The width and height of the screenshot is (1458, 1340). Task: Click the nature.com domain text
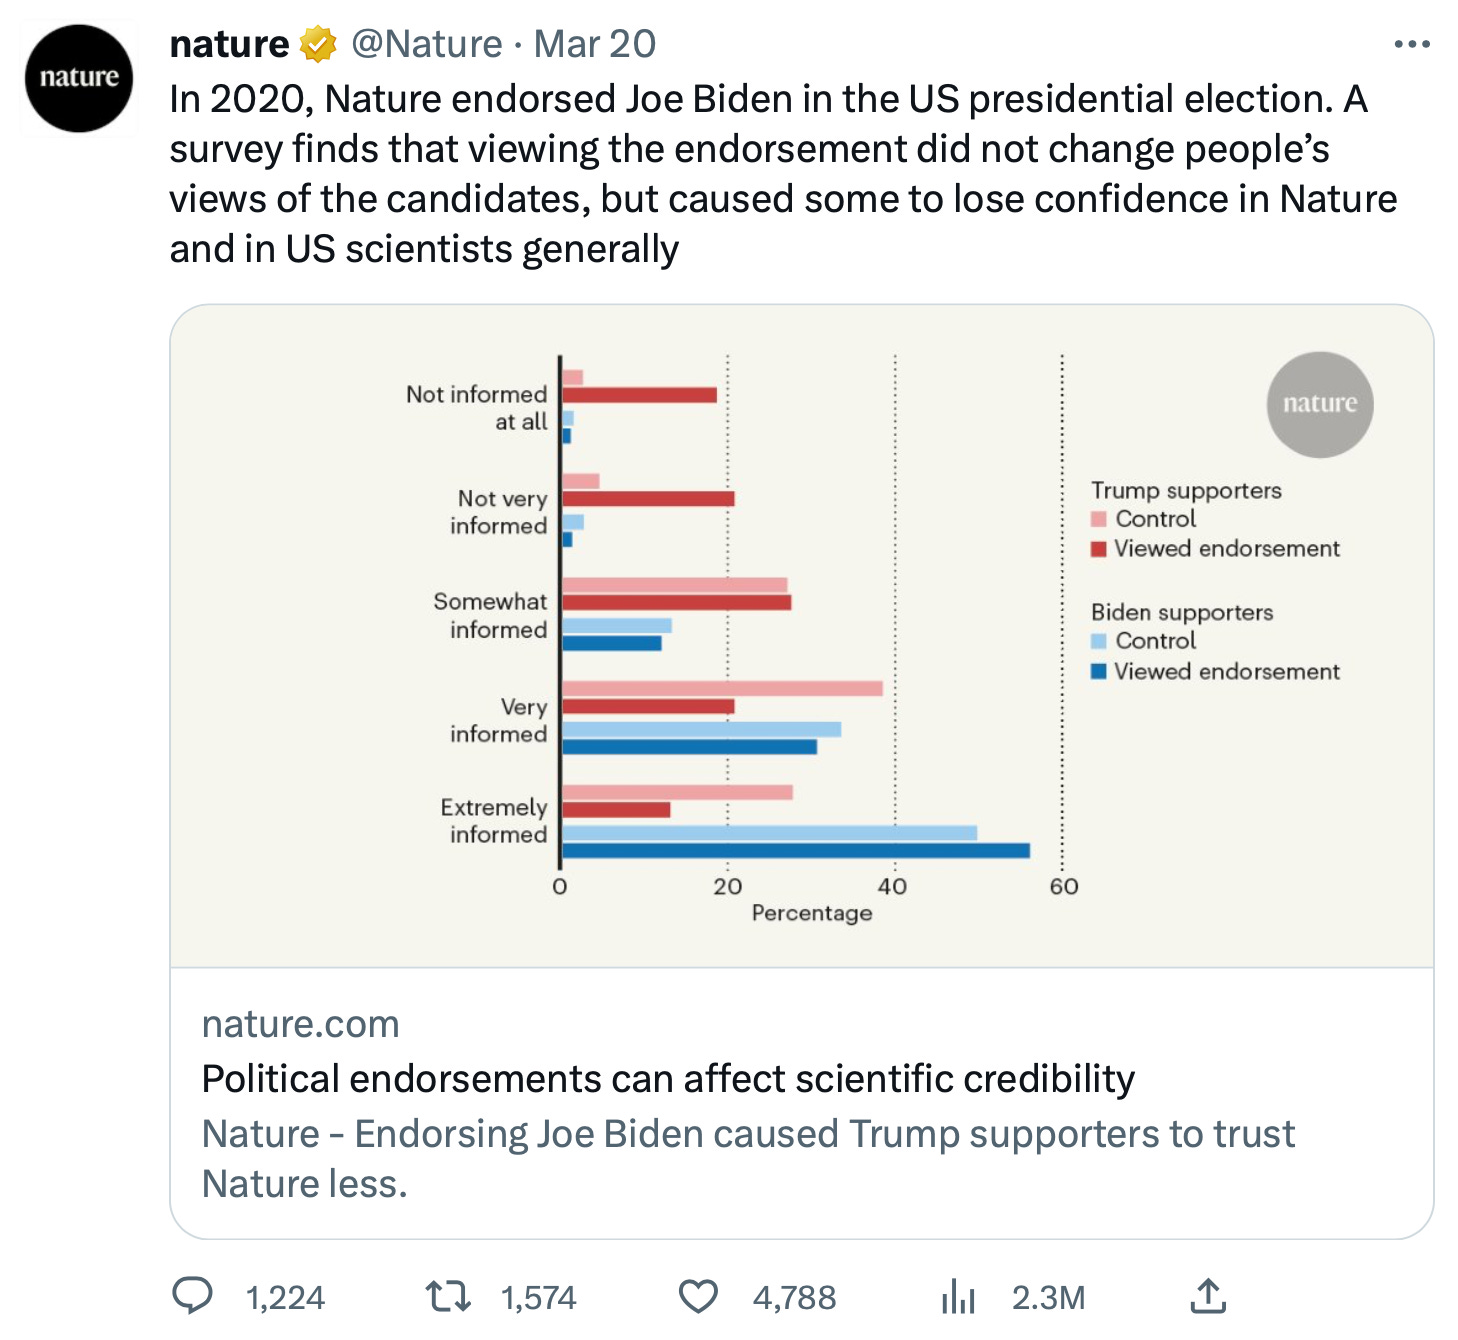coord(301,1024)
